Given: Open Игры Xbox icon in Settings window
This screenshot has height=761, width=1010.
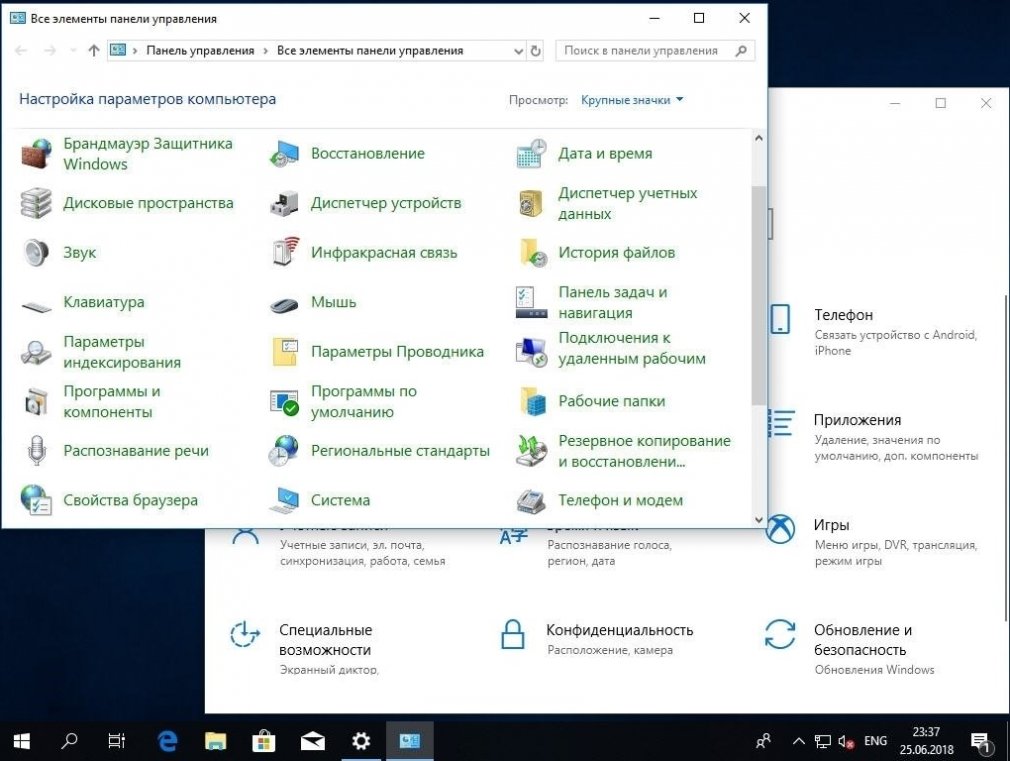Looking at the screenshot, I should tap(781, 529).
